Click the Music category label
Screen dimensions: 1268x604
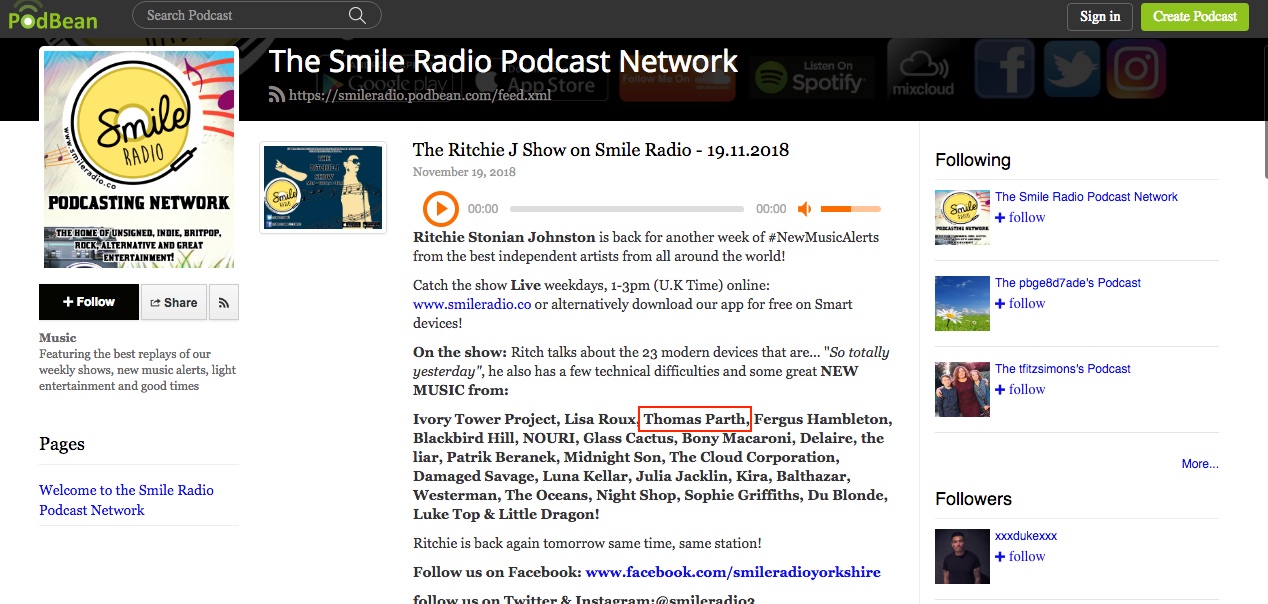pyautogui.click(x=58, y=338)
